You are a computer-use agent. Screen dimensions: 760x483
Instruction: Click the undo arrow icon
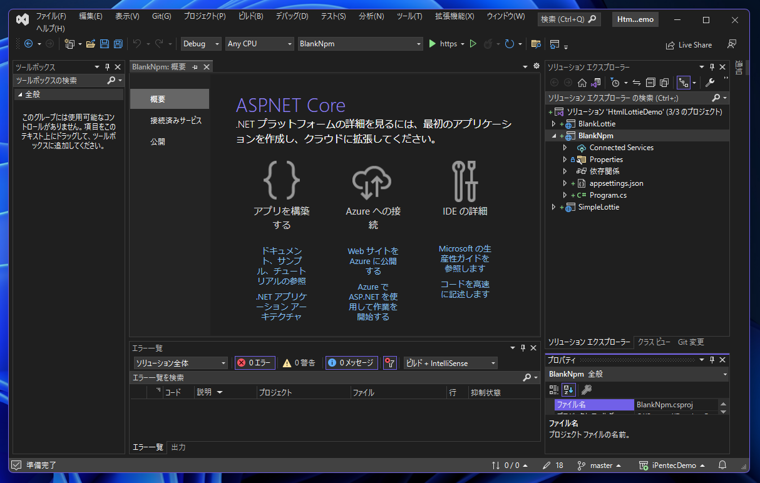point(137,44)
